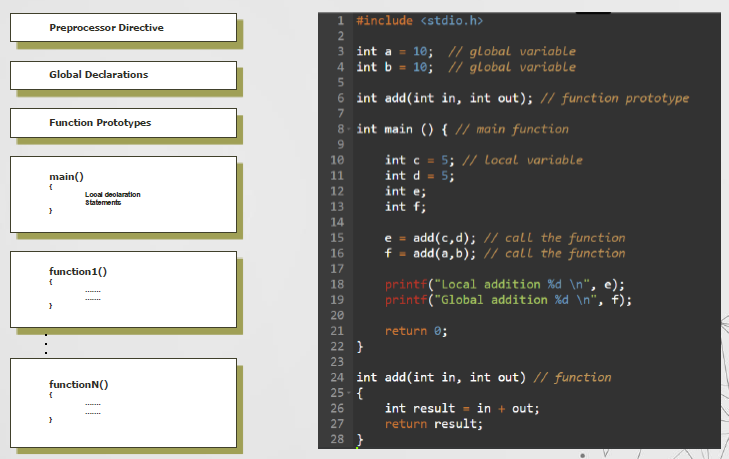This screenshot has height=459, width=729.
Task: Click line number 15 in the gutter
Action: click(x=338, y=238)
